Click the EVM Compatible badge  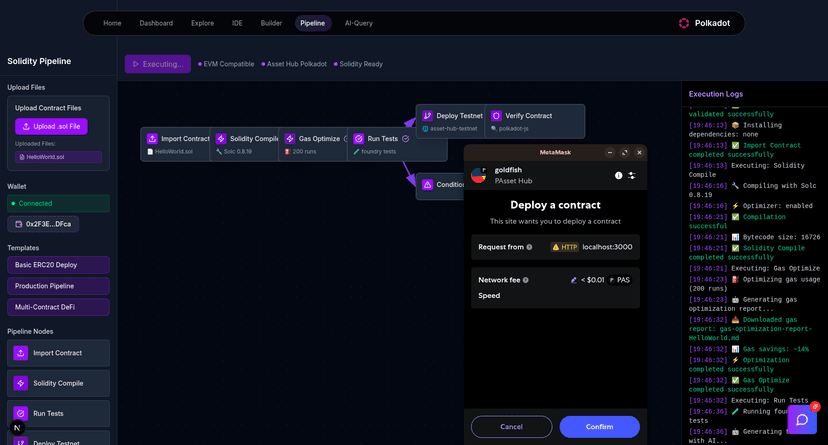pos(226,64)
